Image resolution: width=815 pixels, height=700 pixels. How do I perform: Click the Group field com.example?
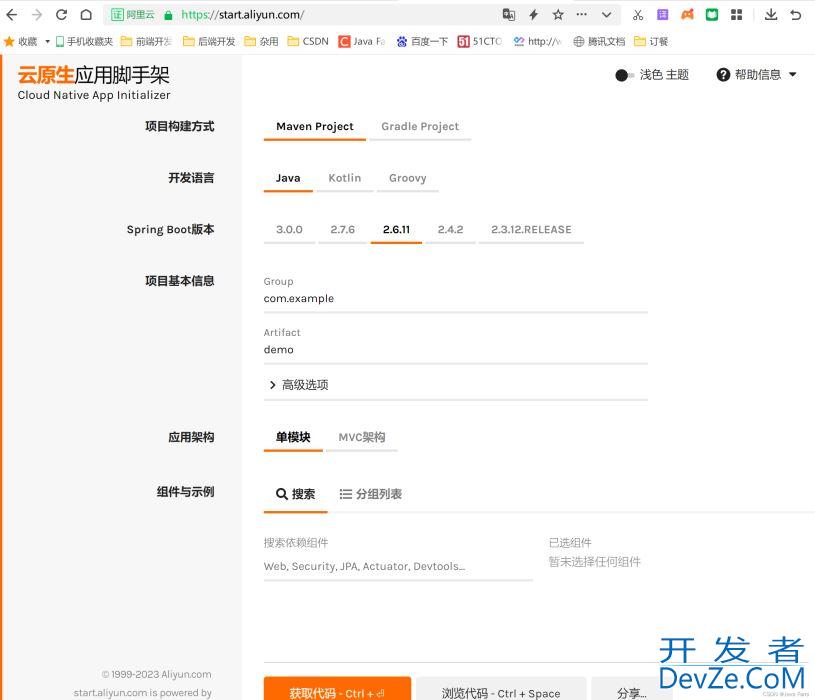pos(455,299)
